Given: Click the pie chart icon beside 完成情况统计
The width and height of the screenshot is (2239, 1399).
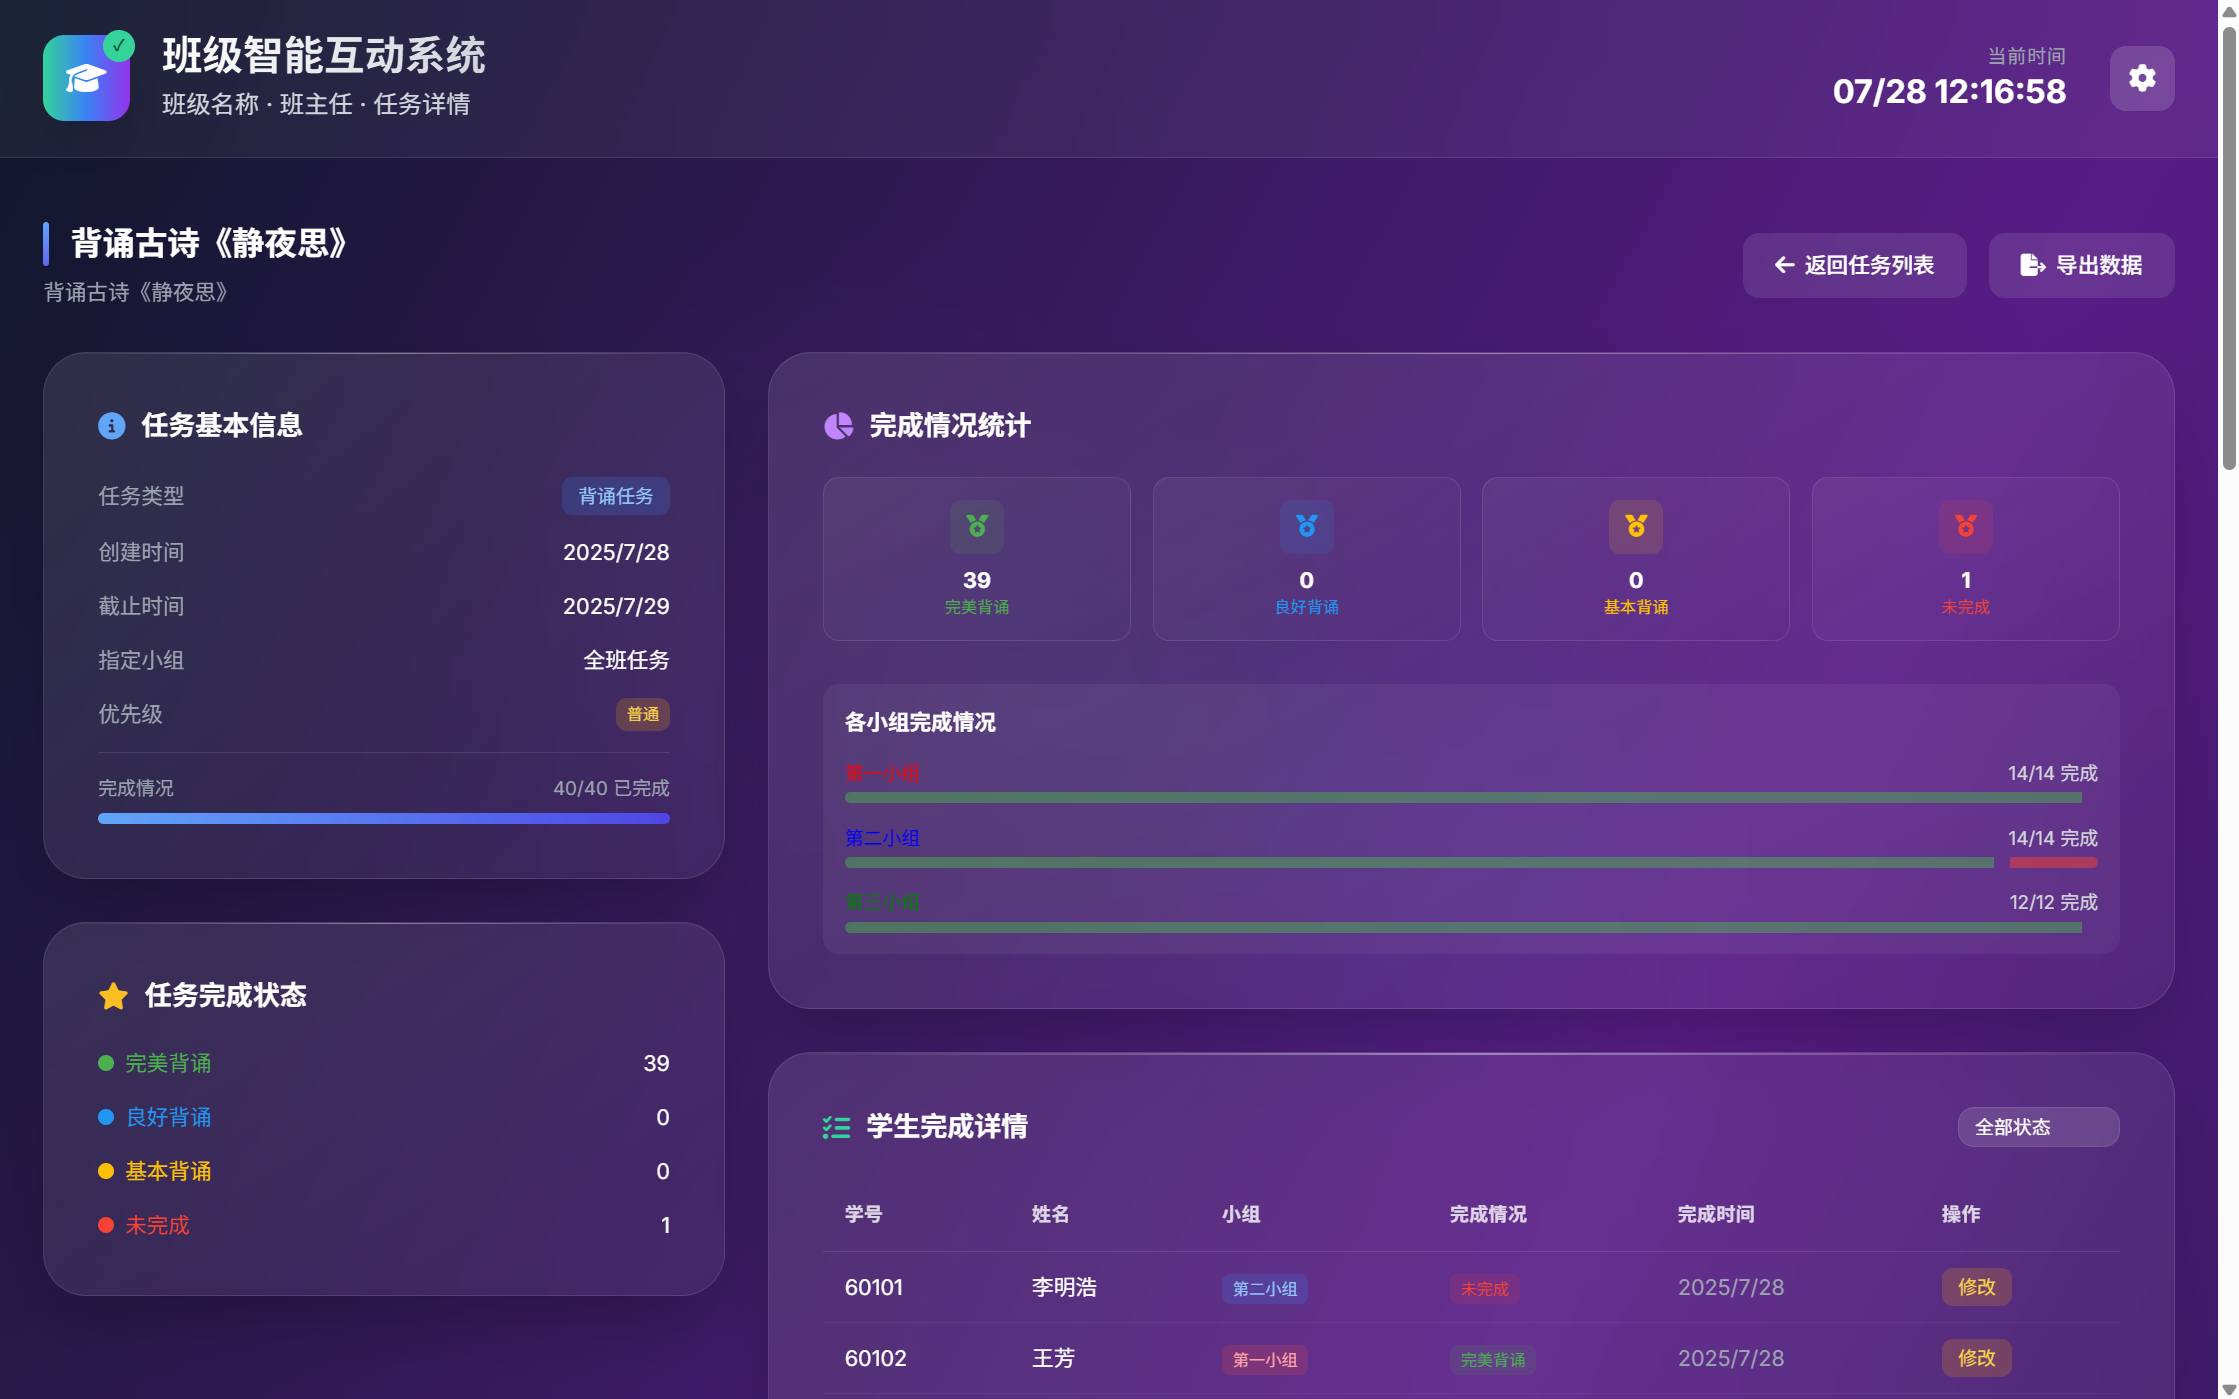Looking at the screenshot, I should click(838, 425).
